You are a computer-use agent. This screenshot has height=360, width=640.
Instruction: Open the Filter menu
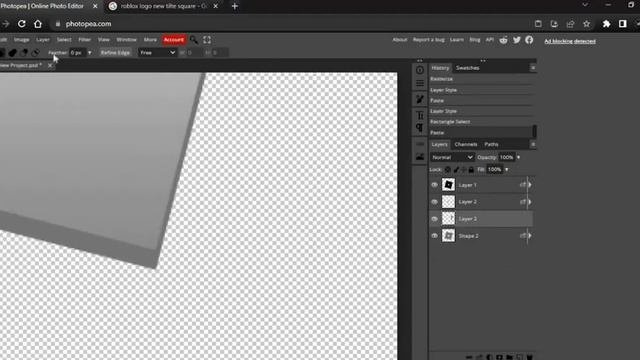click(84, 40)
